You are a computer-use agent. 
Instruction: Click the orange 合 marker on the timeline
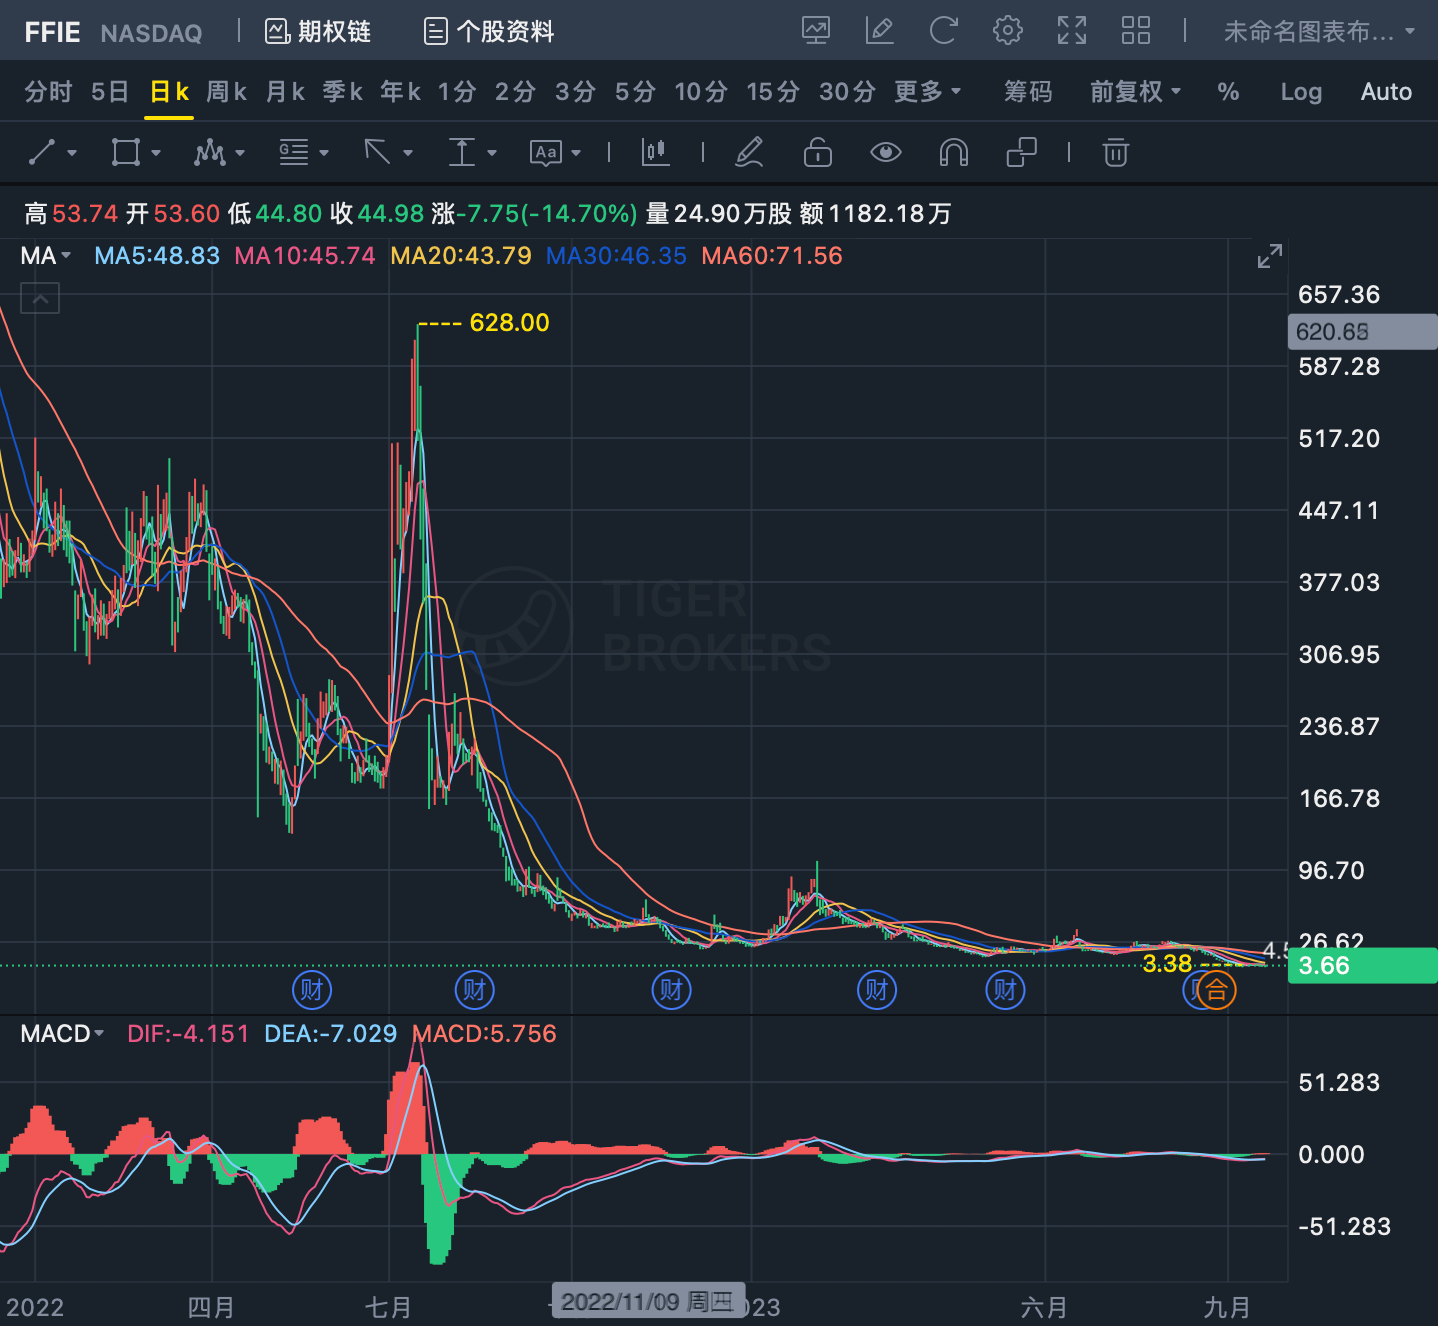pyautogui.click(x=1217, y=991)
